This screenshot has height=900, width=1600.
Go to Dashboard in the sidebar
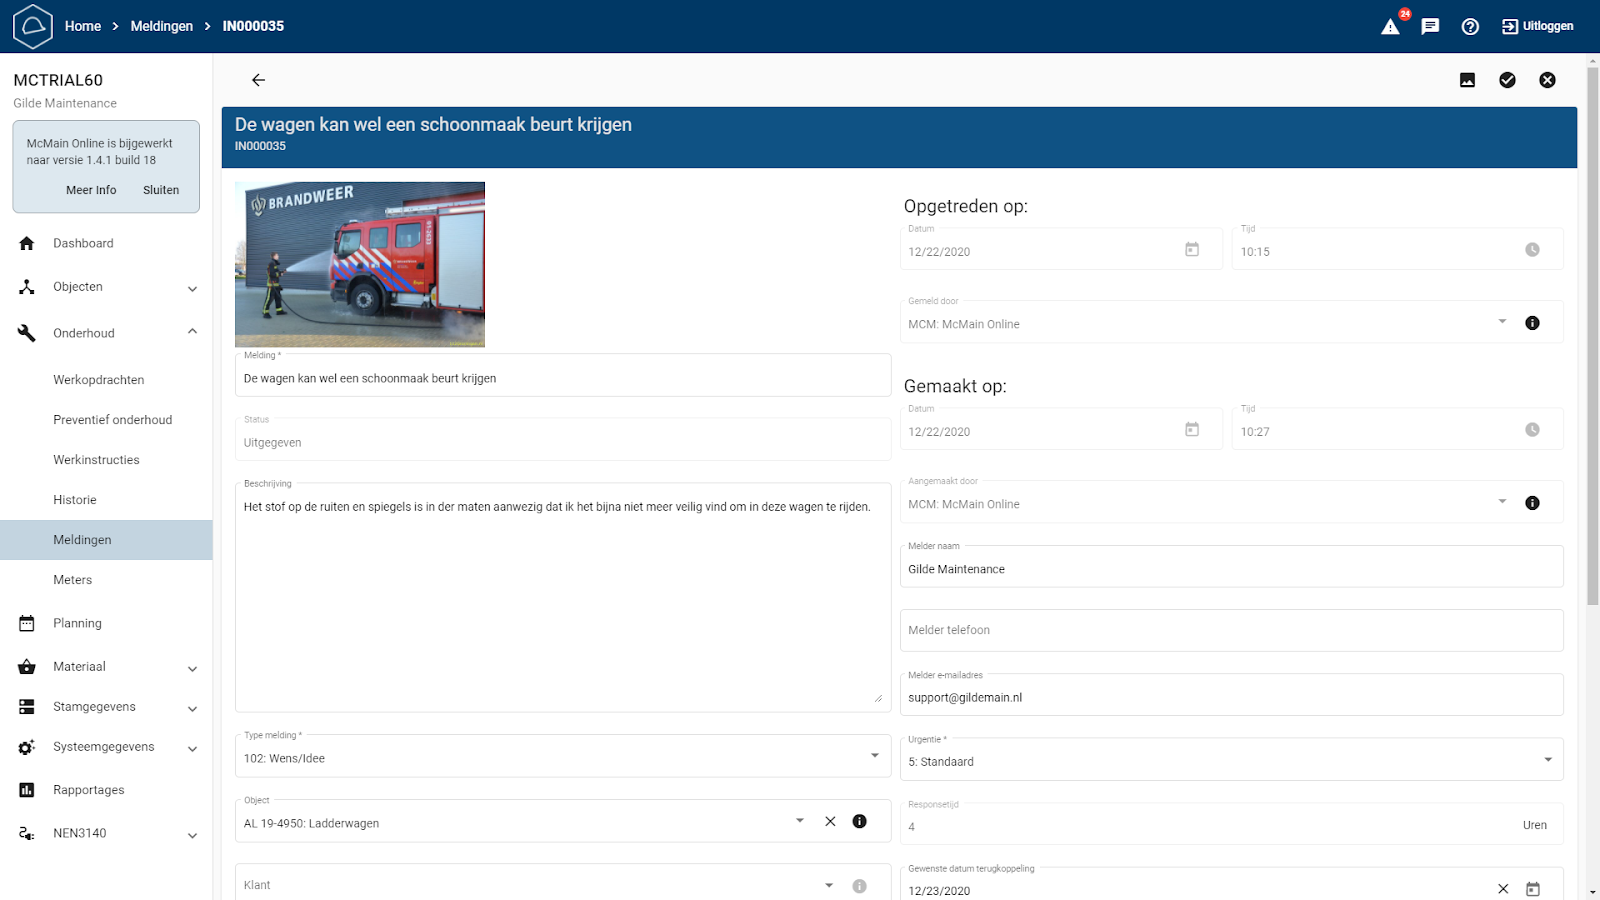(x=83, y=243)
